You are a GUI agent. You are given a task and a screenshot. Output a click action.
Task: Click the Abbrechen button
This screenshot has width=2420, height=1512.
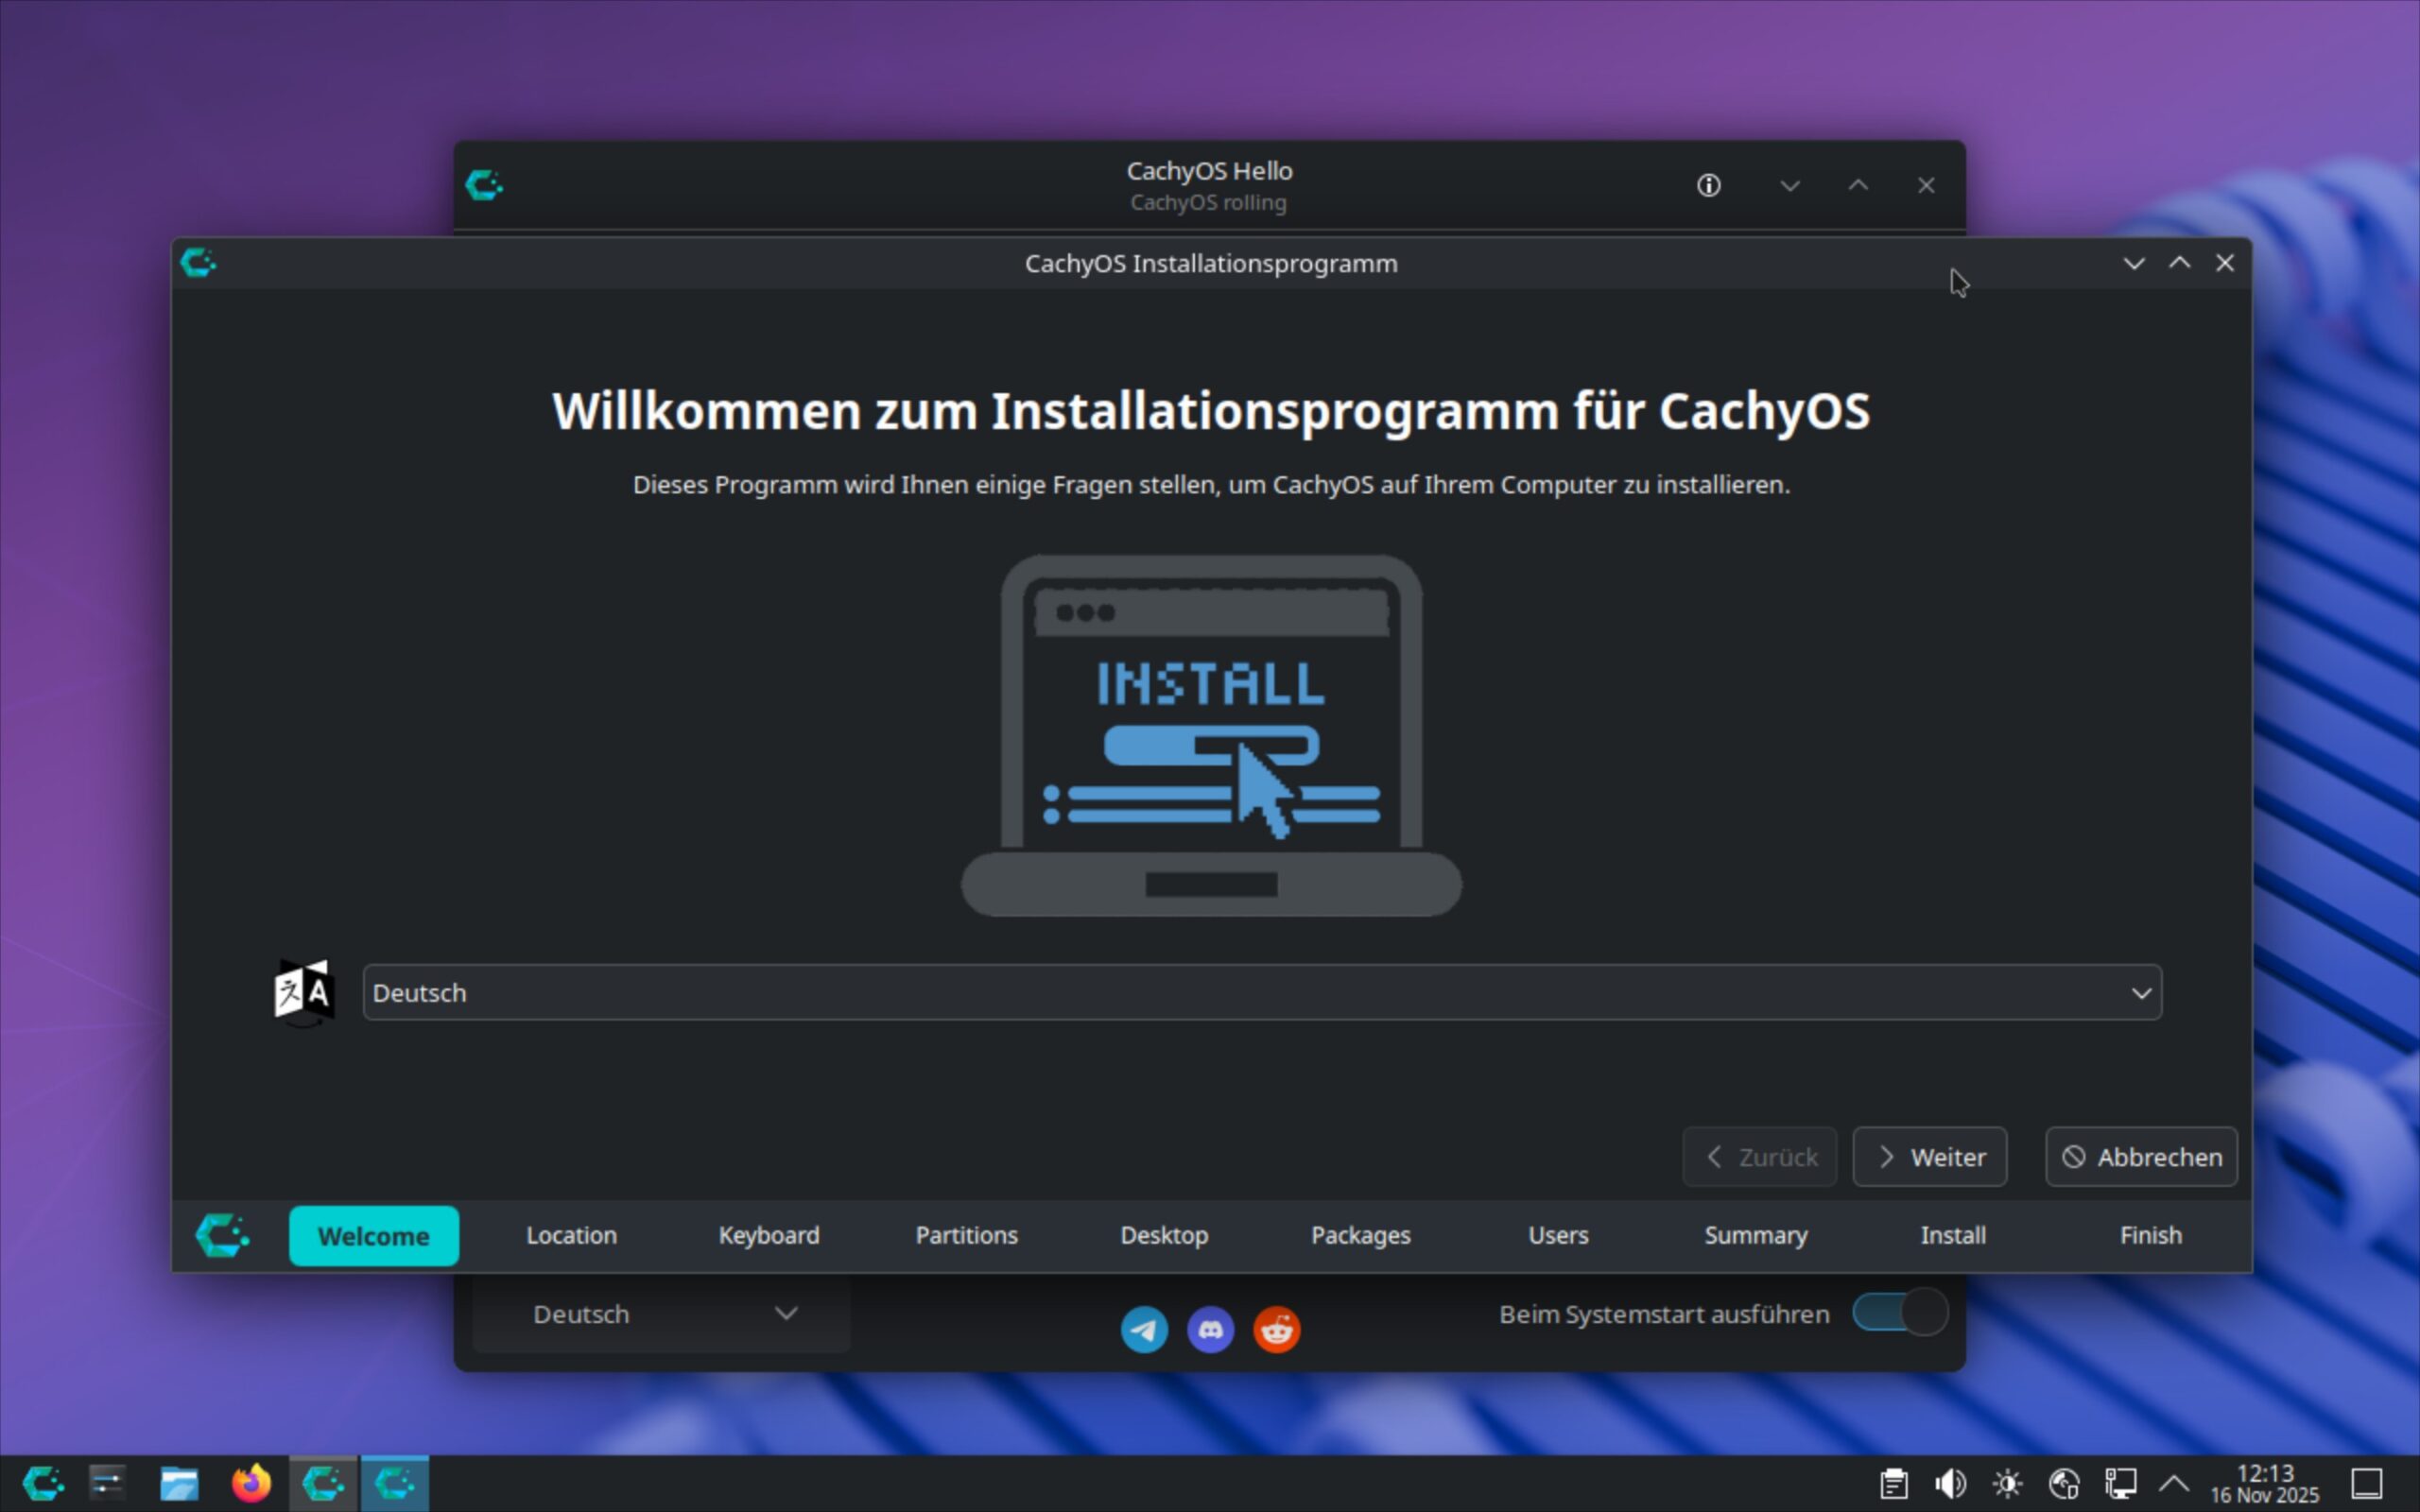coord(2141,1157)
